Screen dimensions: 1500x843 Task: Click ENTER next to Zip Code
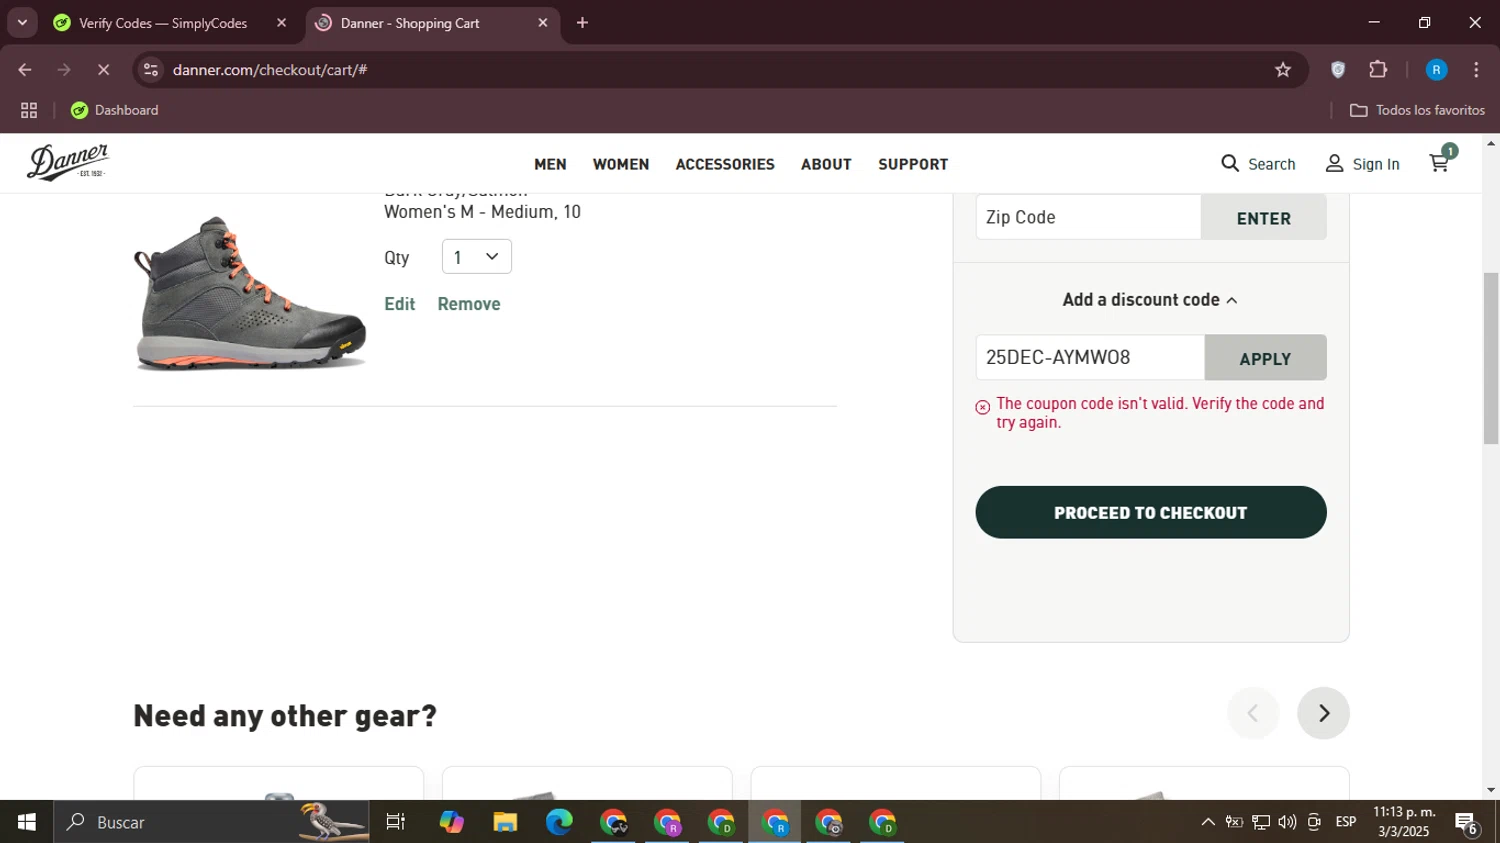(1264, 218)
